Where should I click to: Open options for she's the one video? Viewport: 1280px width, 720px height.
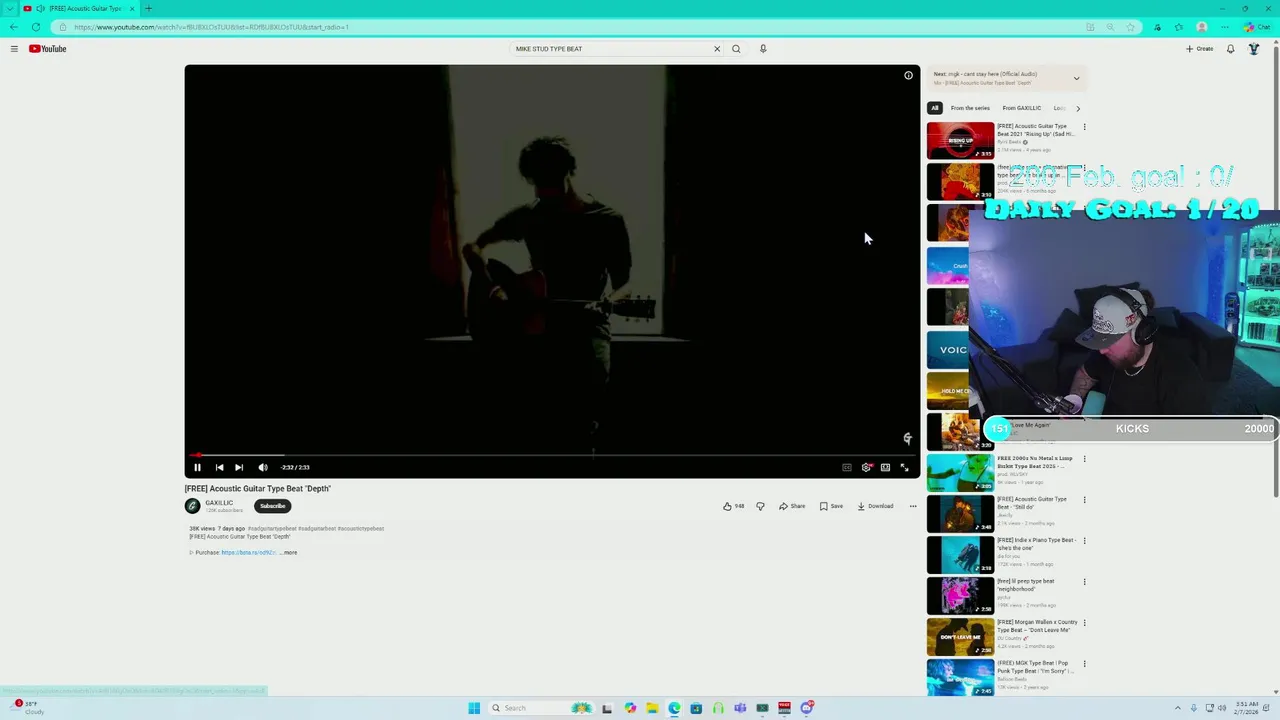[1084, 541]
